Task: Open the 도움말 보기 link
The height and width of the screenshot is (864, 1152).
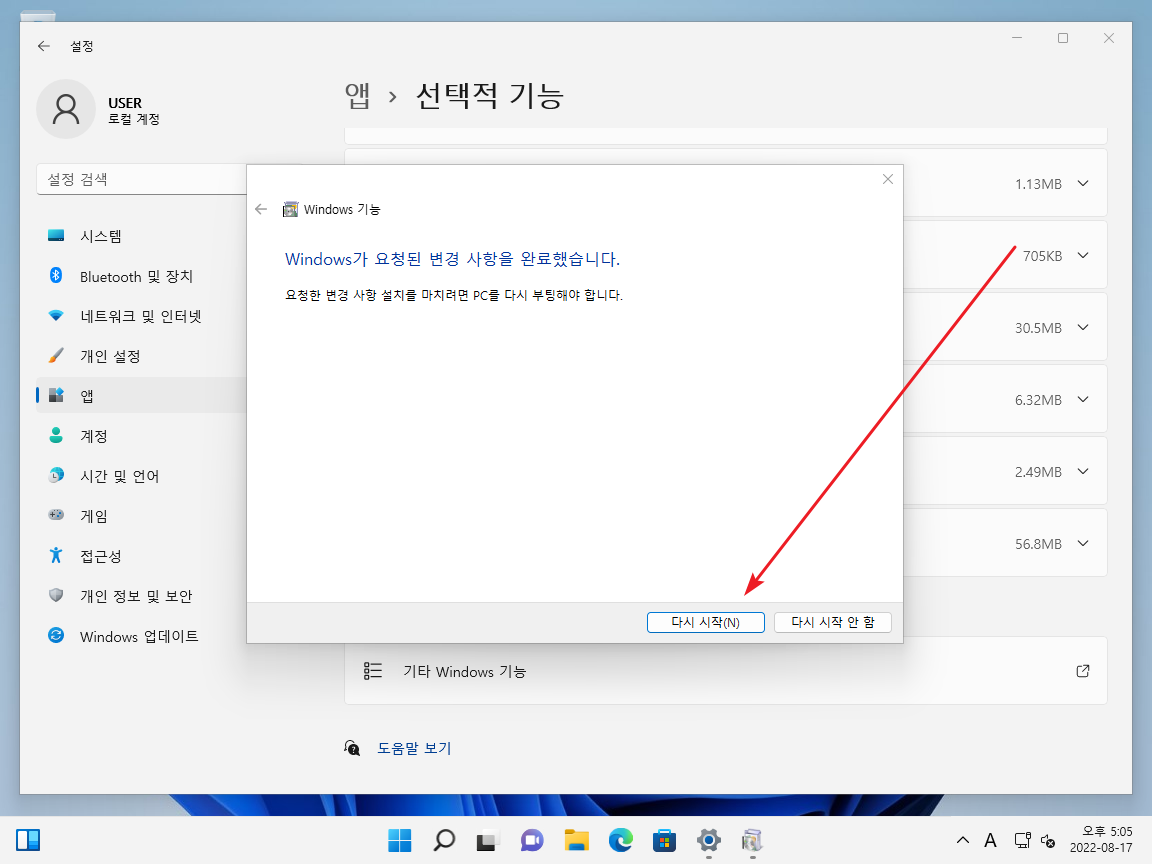Action: 414,748
